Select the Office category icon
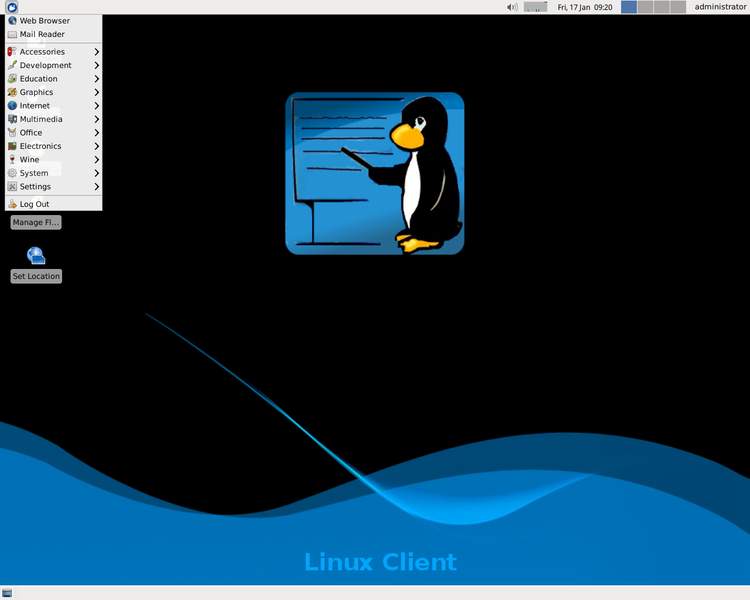Viewport: 750px width, 600px height. 12,132
